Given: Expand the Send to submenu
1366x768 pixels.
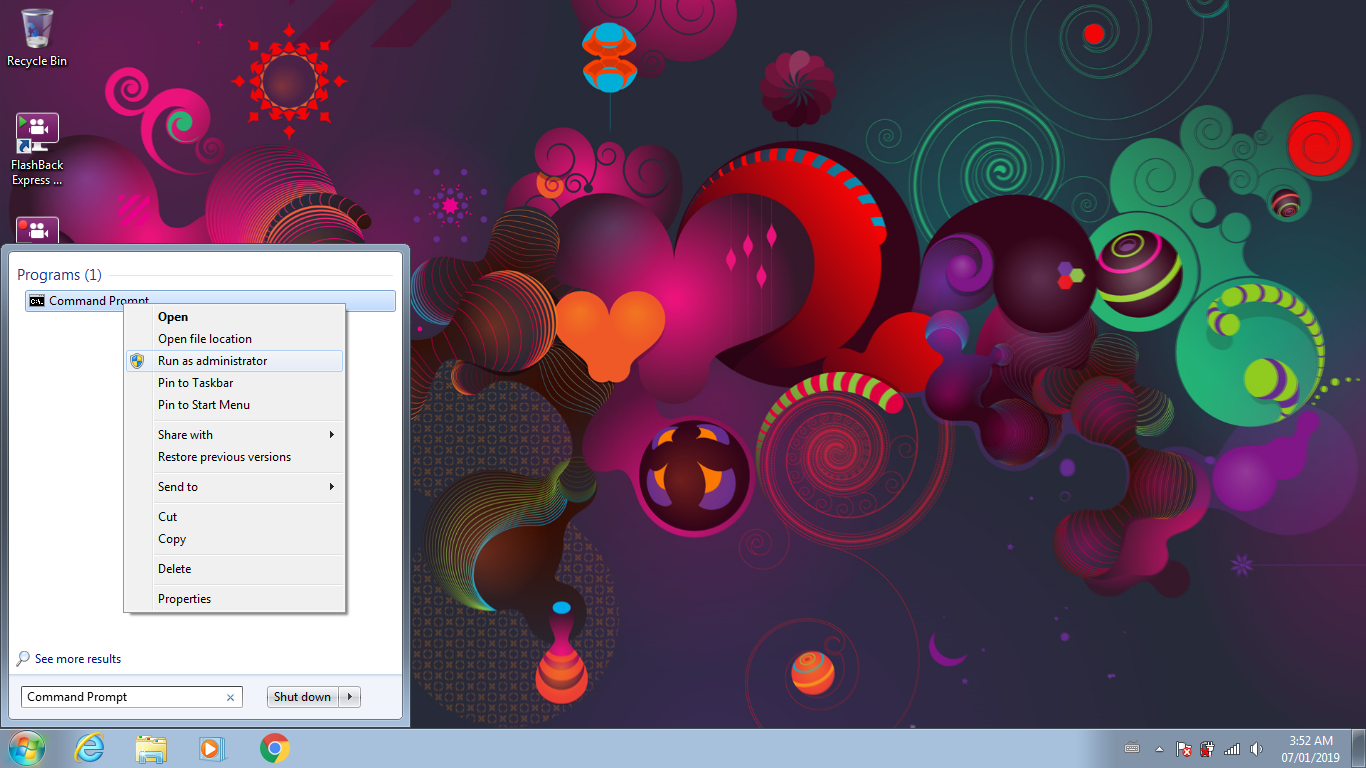Looking at the screenshot, I should tap(235, 487).
